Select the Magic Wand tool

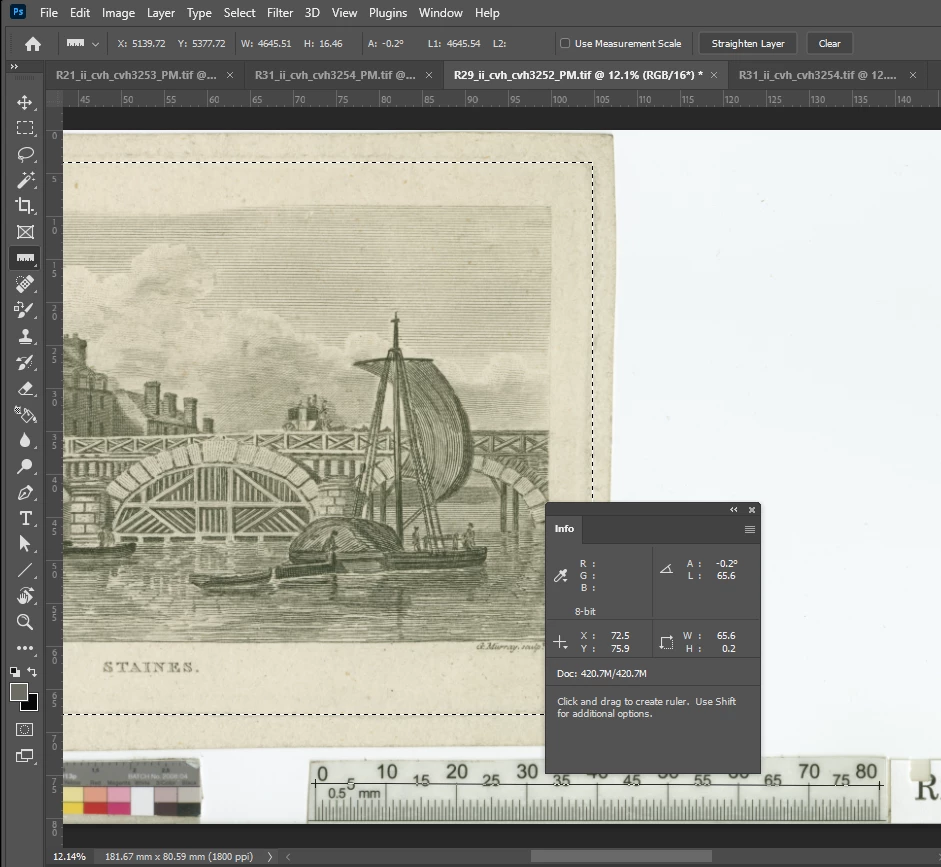pos(25,180)
